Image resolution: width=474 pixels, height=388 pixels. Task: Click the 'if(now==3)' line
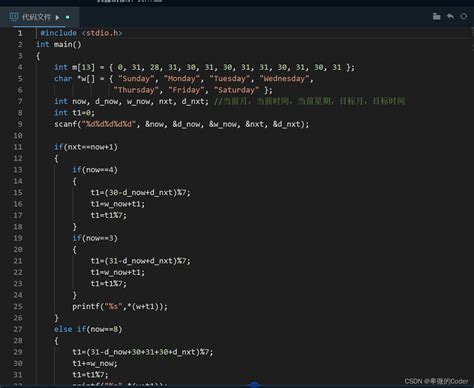(x=95, y=238)
